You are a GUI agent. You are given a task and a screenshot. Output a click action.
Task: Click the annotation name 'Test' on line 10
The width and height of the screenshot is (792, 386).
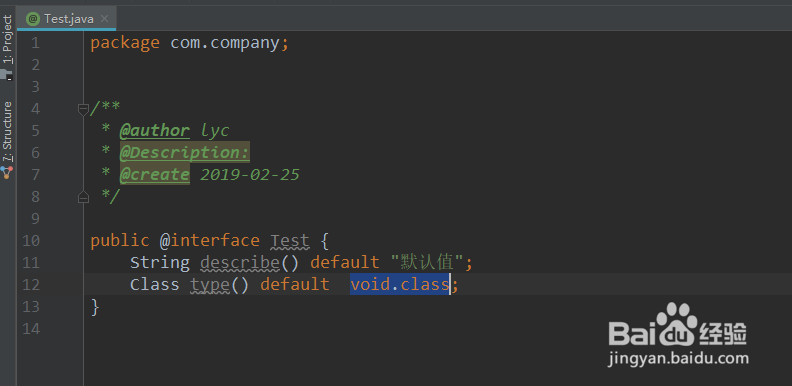[289, 241]
